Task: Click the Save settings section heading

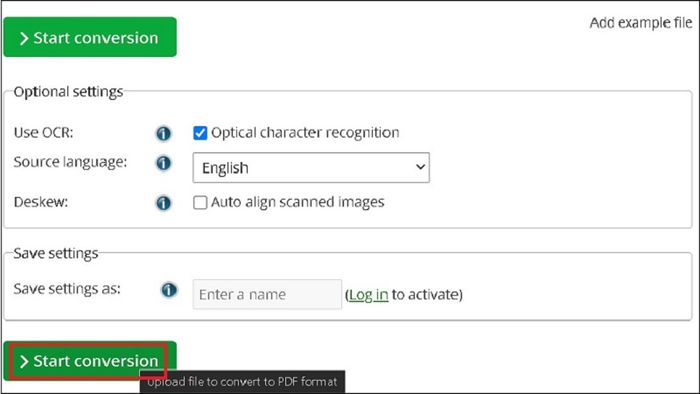Action: (x=56, y=253)
